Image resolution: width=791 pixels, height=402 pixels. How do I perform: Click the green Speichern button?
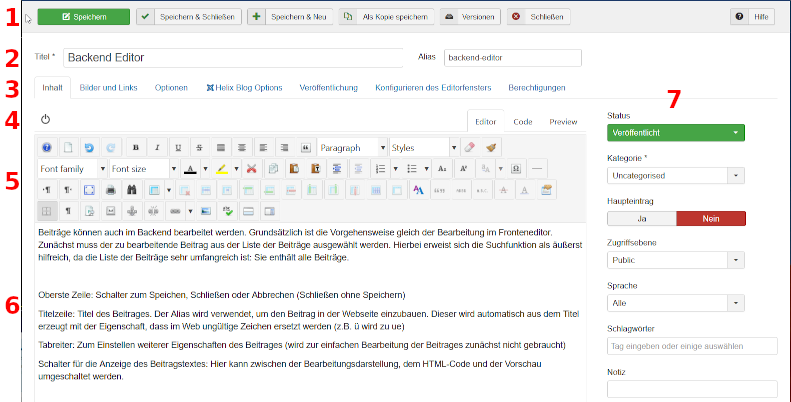click(x=84, y=17)
